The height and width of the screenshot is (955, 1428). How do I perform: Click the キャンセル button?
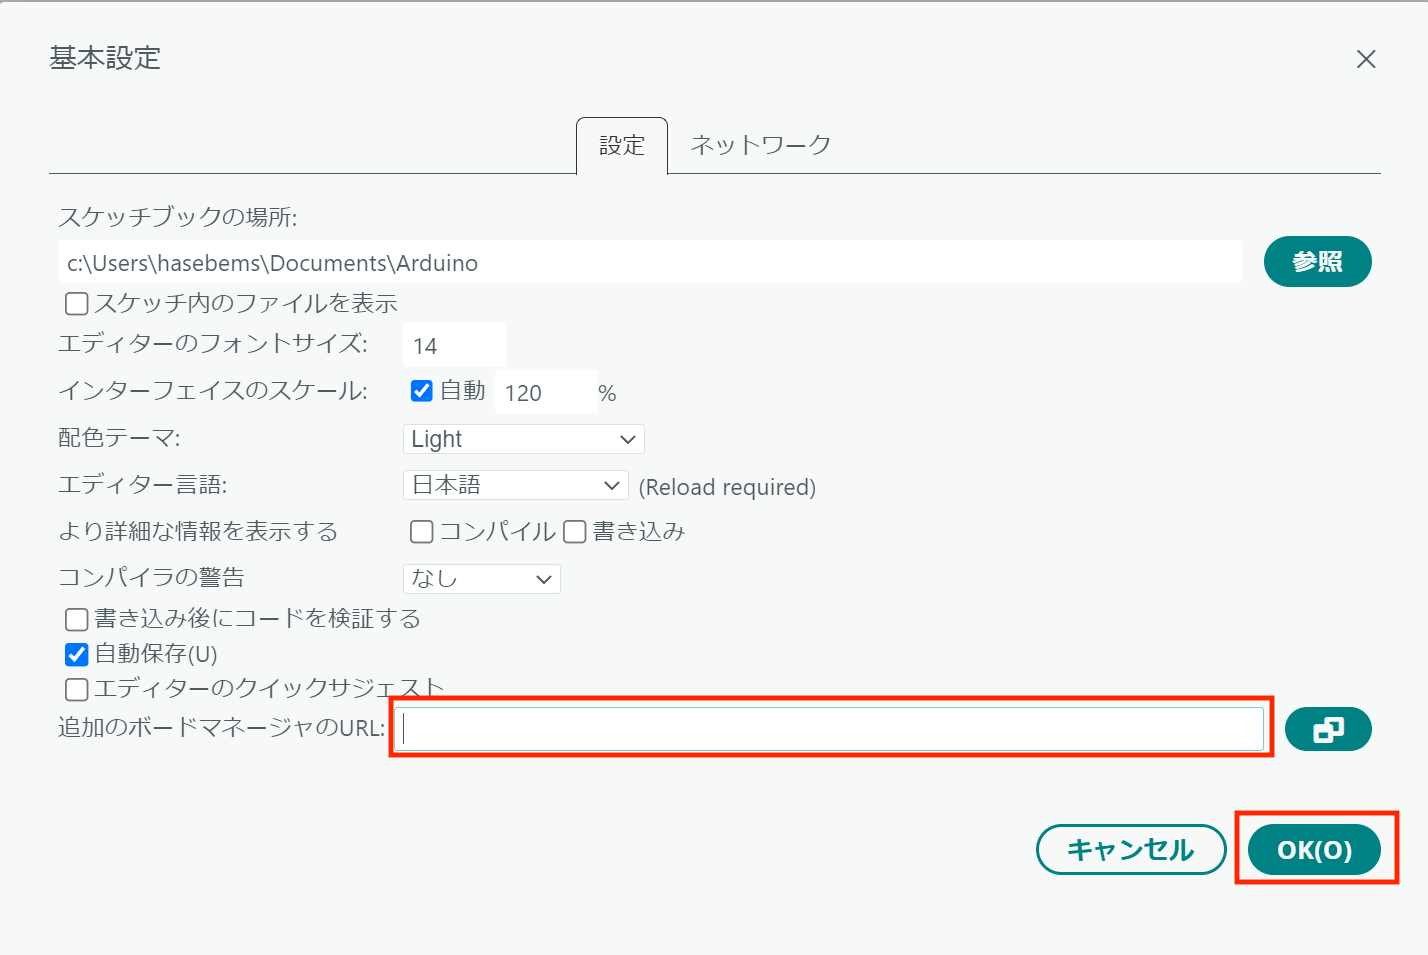pyautogui.click(x=1130, y=850)
